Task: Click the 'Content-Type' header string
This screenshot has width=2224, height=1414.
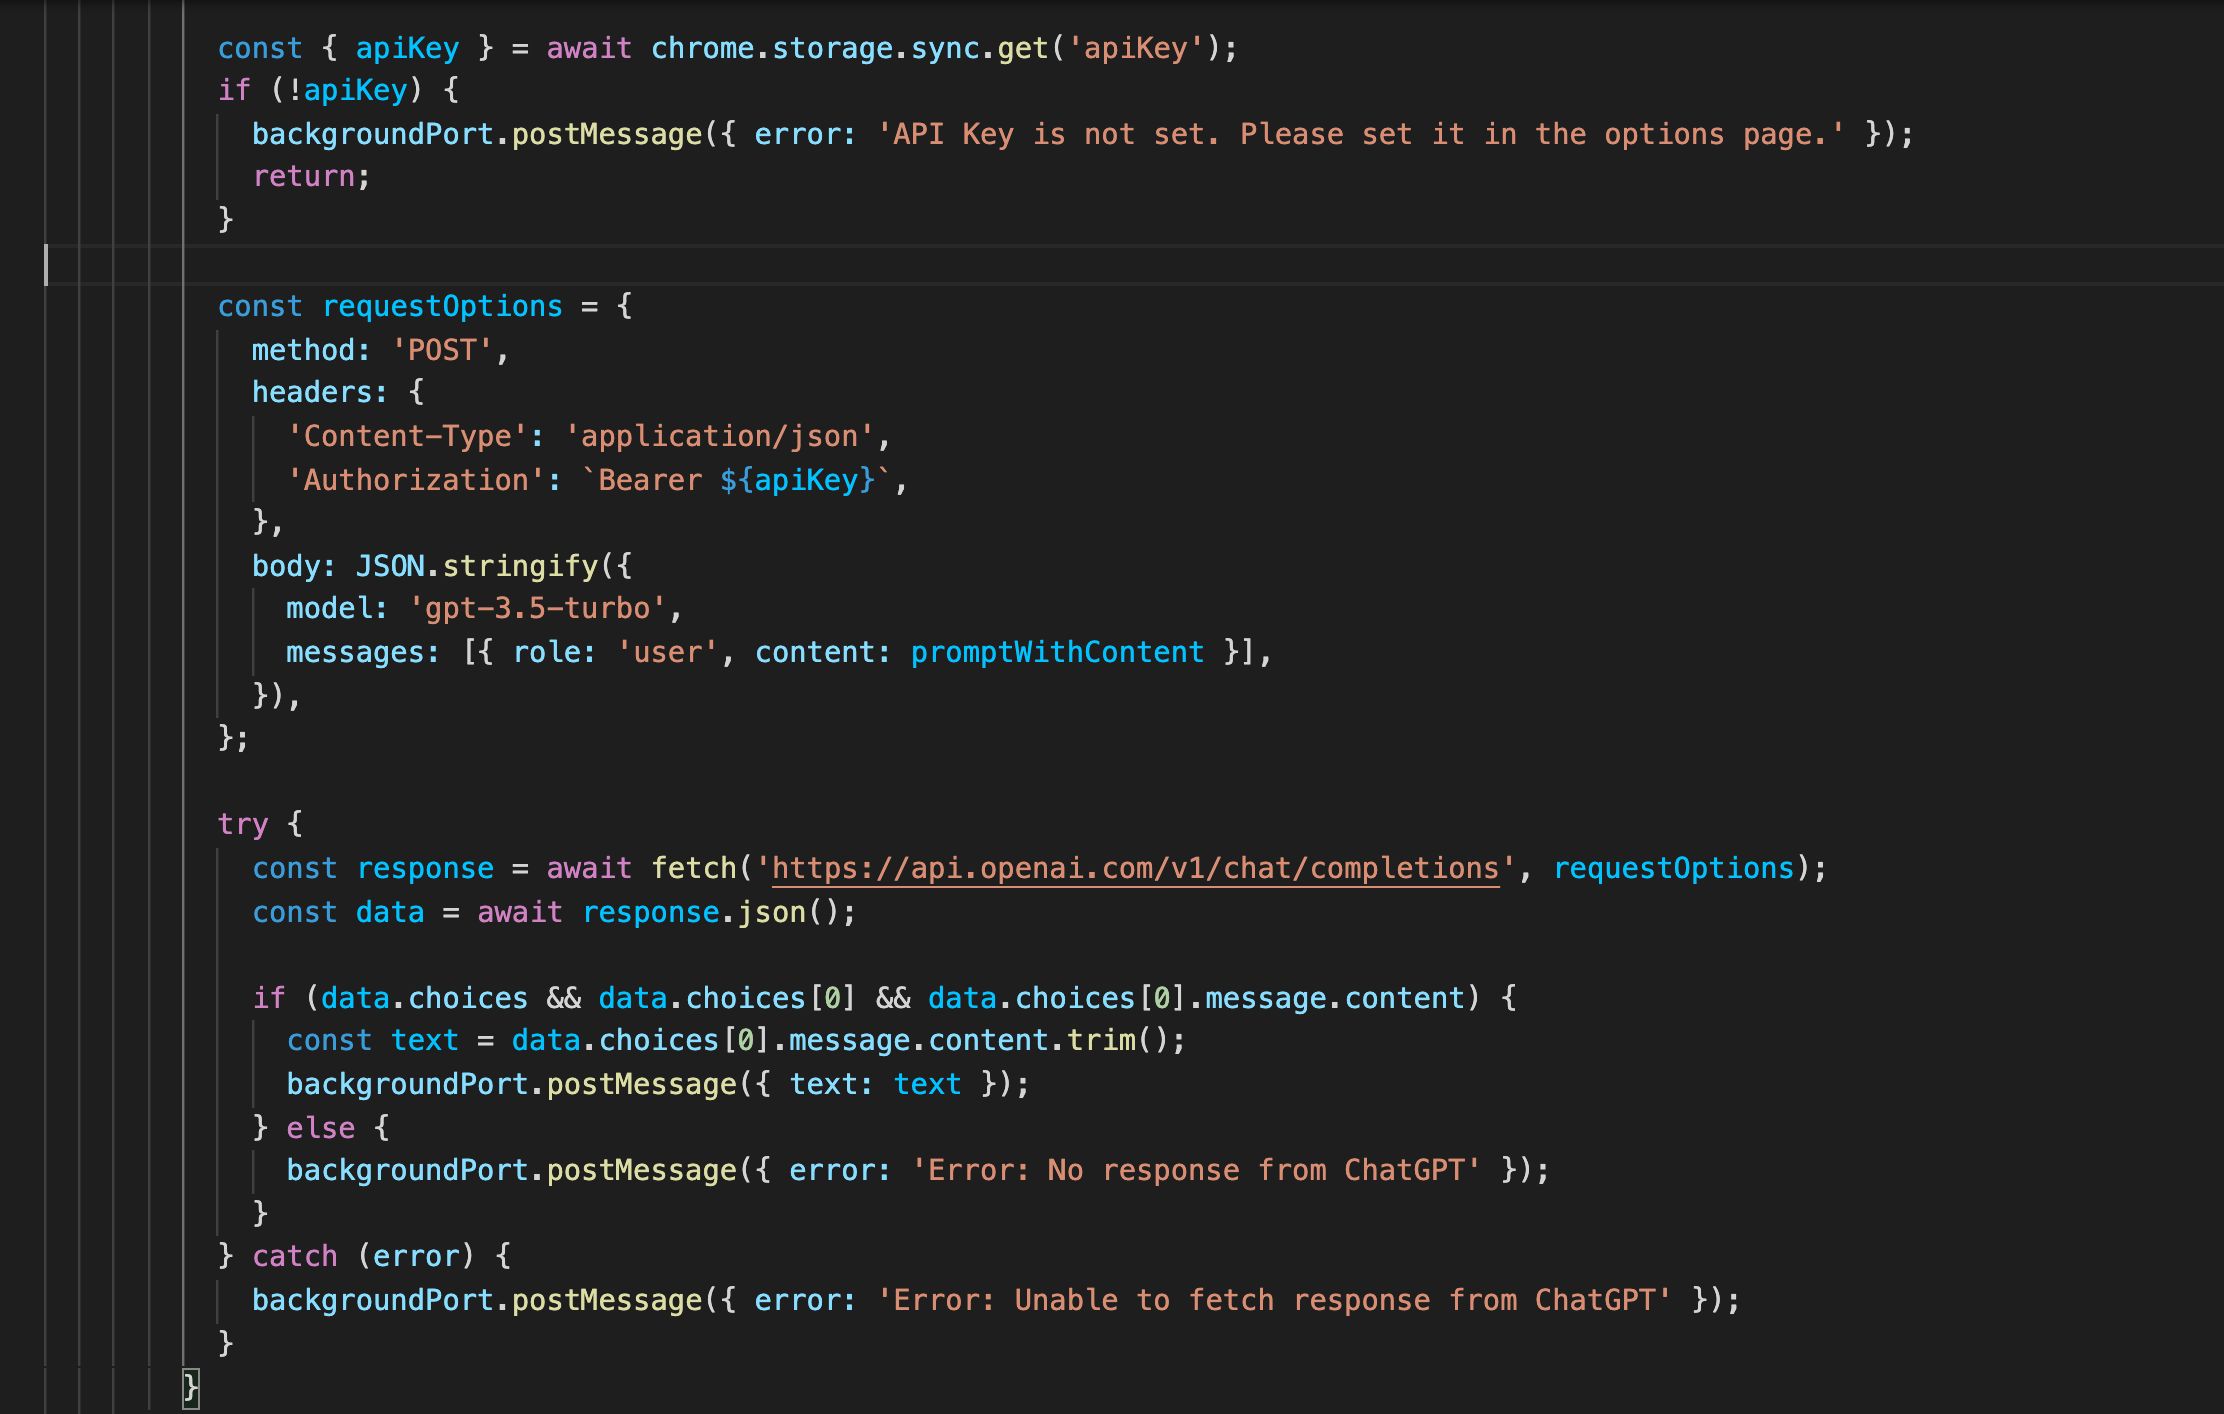Action: pos(407,436)
